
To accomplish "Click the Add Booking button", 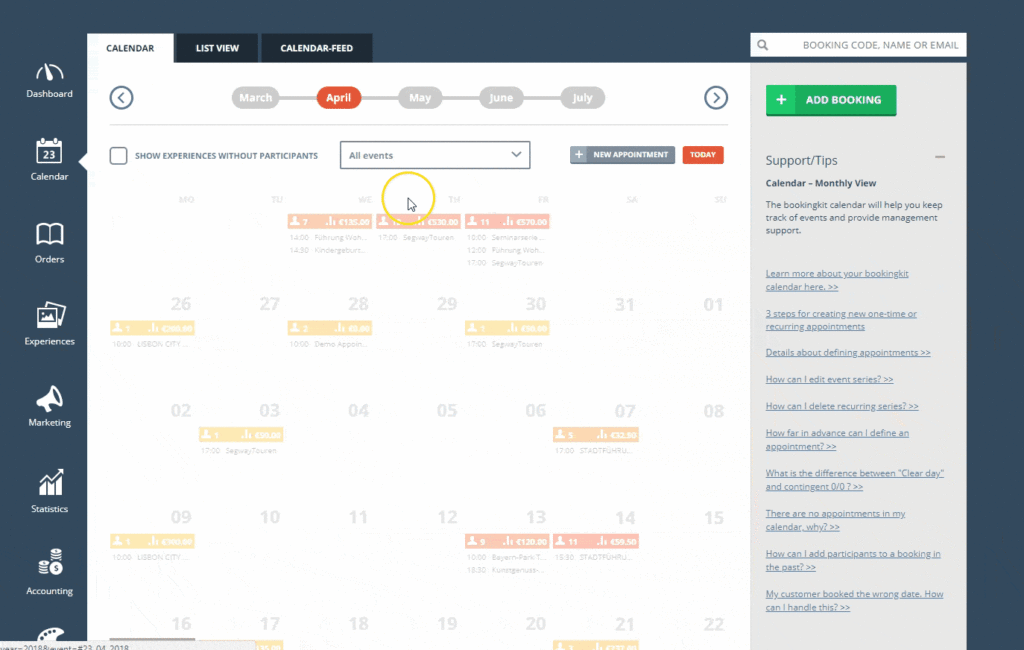I will click(831, 100).
